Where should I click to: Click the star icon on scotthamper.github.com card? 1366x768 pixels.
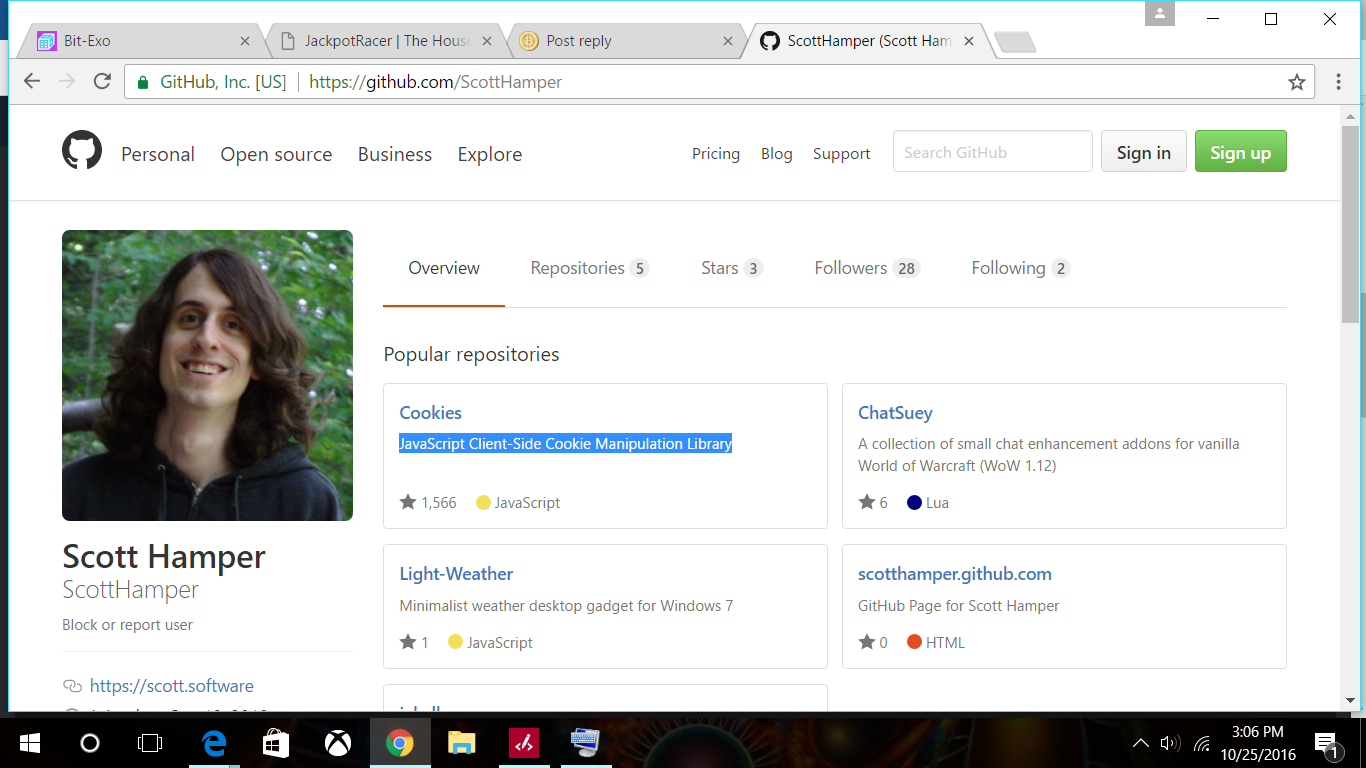[x=867, y=642]
